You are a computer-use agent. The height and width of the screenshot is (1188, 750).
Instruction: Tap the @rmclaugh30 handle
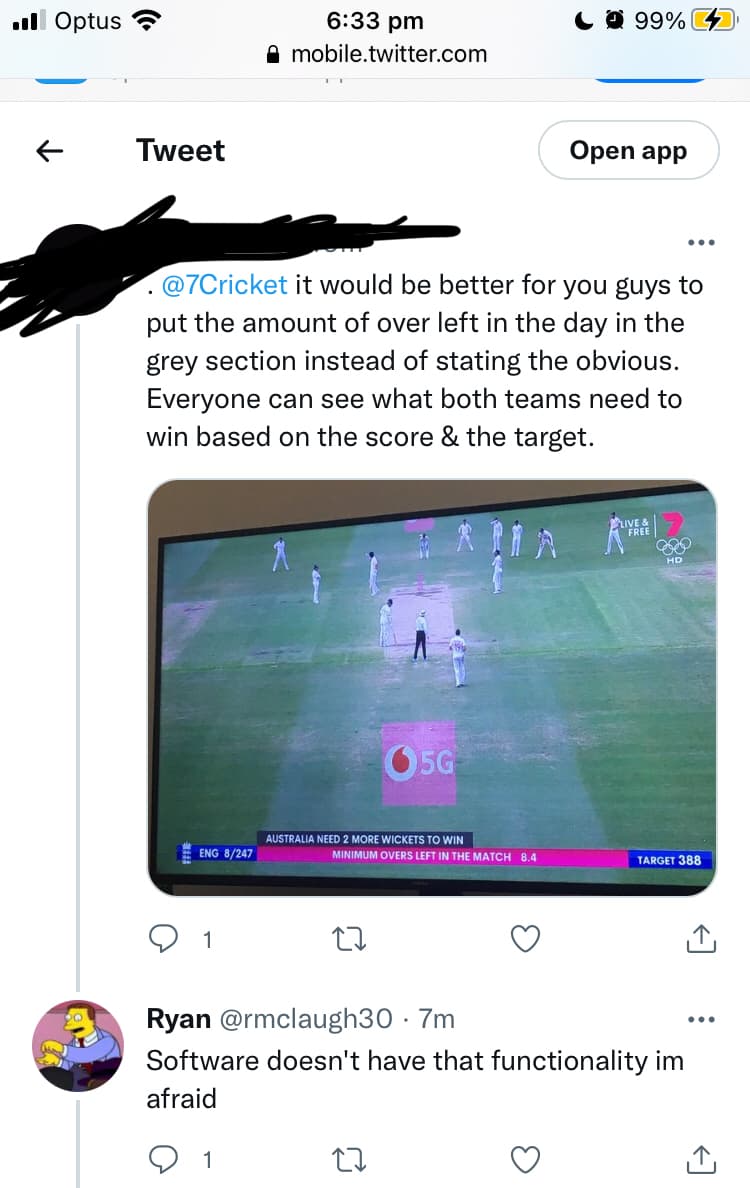[305, 1019]
